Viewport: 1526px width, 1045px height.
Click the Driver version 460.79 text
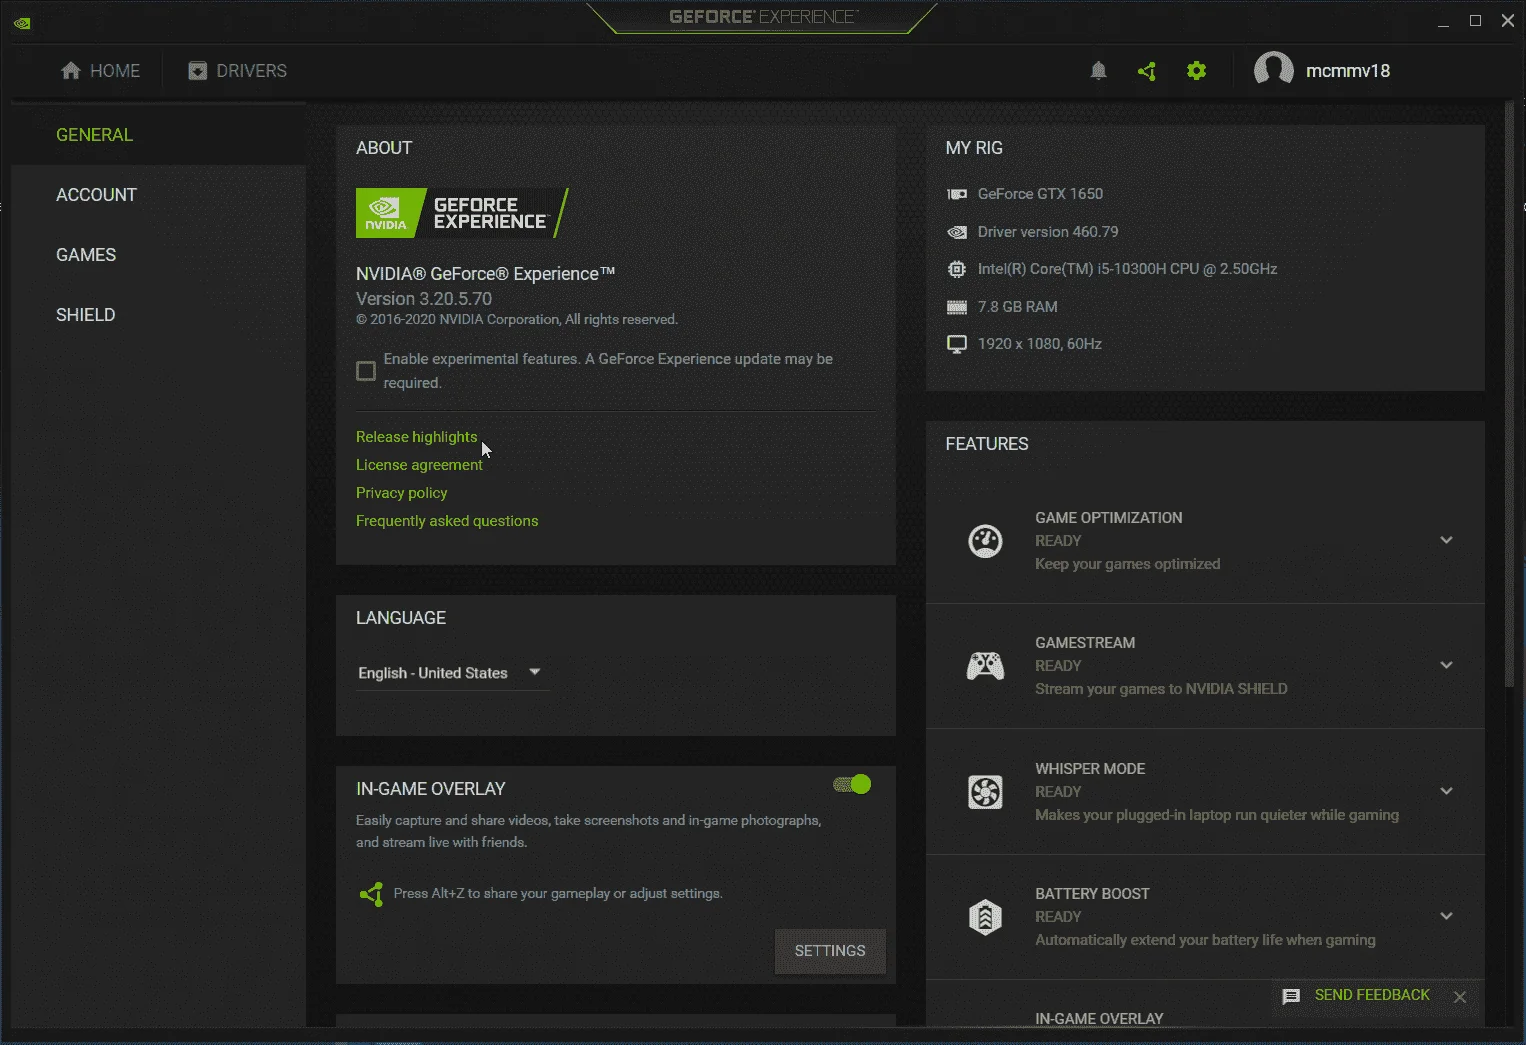(x=1048, y=232)
